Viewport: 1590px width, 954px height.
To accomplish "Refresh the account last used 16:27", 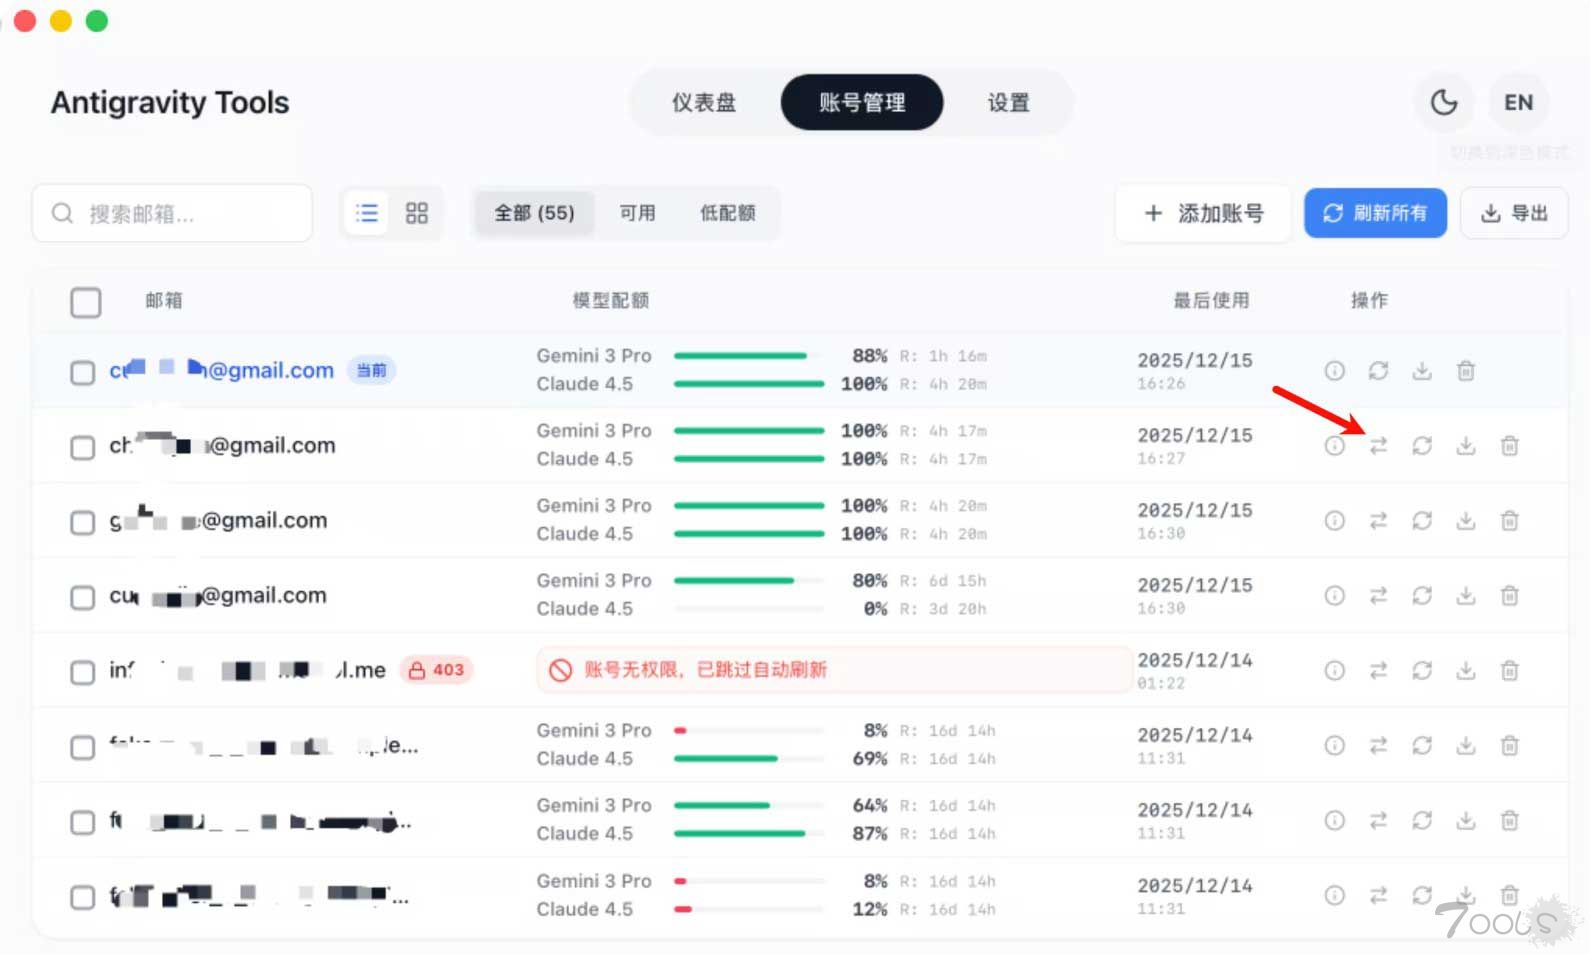I will pos(1422,446).
